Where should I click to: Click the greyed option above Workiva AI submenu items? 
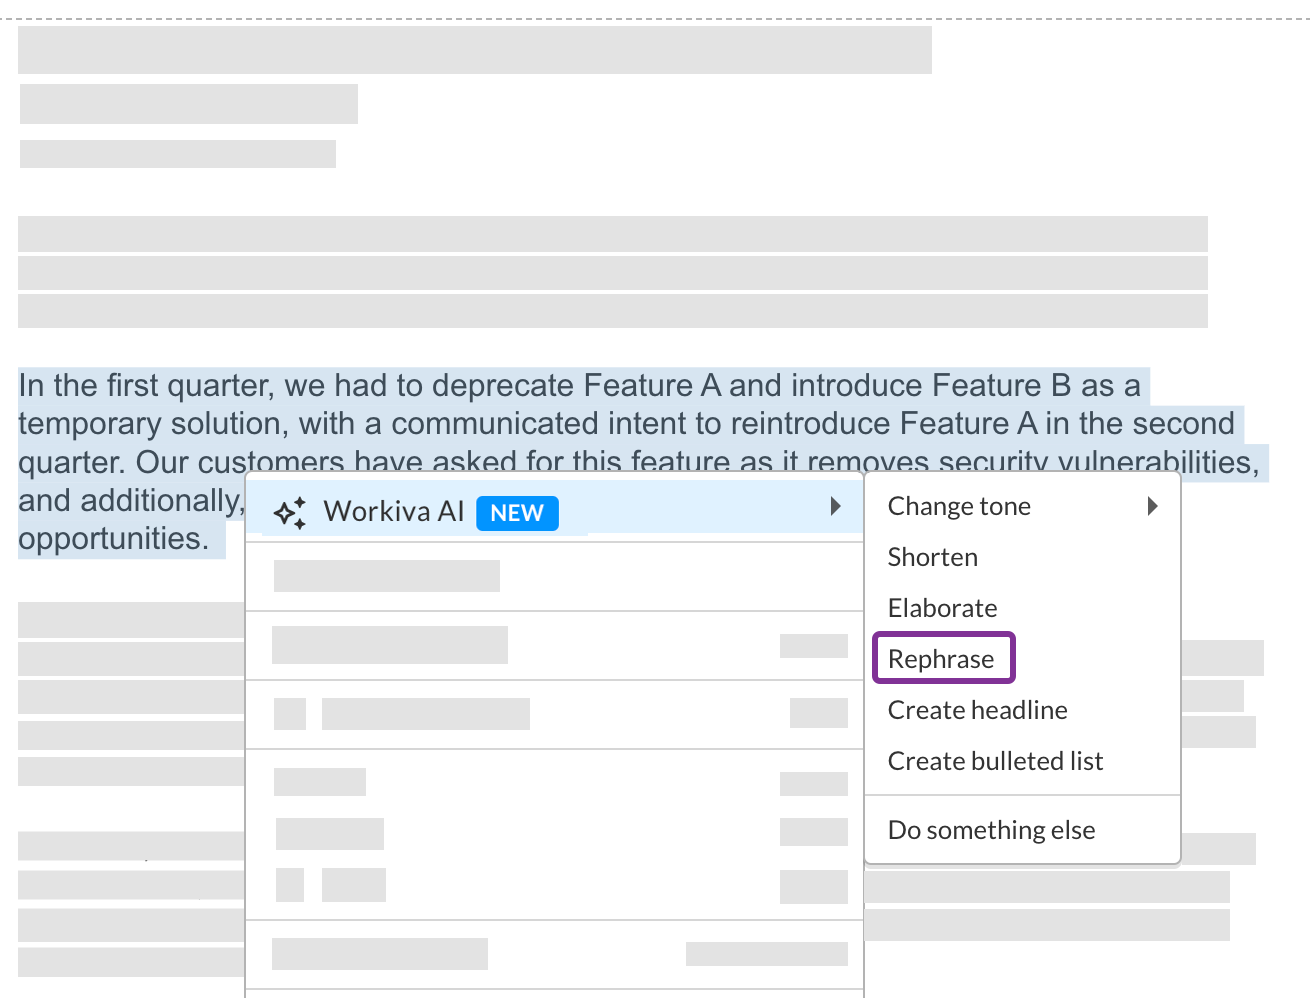(386, 575)
